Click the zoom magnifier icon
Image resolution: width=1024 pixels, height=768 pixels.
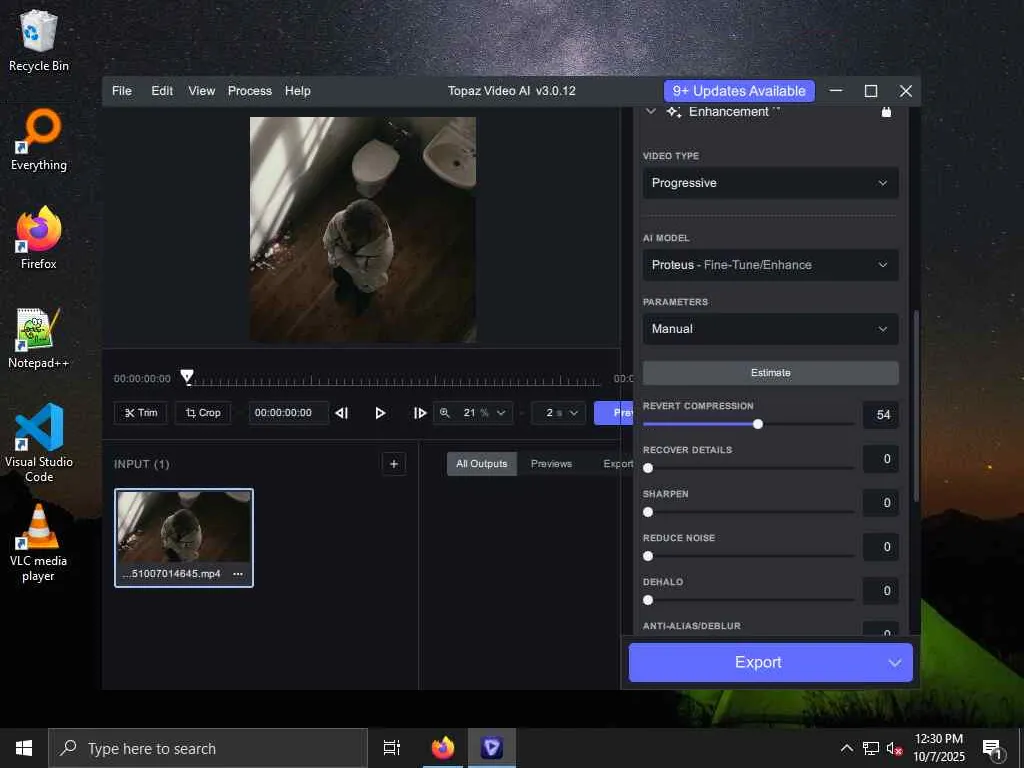pos(445,413)
